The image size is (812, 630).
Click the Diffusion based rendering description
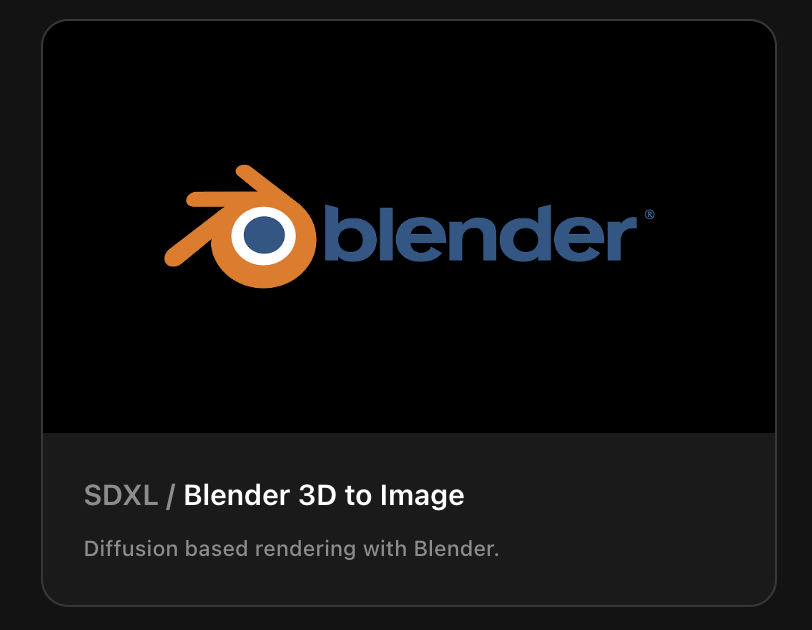click(291, 549)
